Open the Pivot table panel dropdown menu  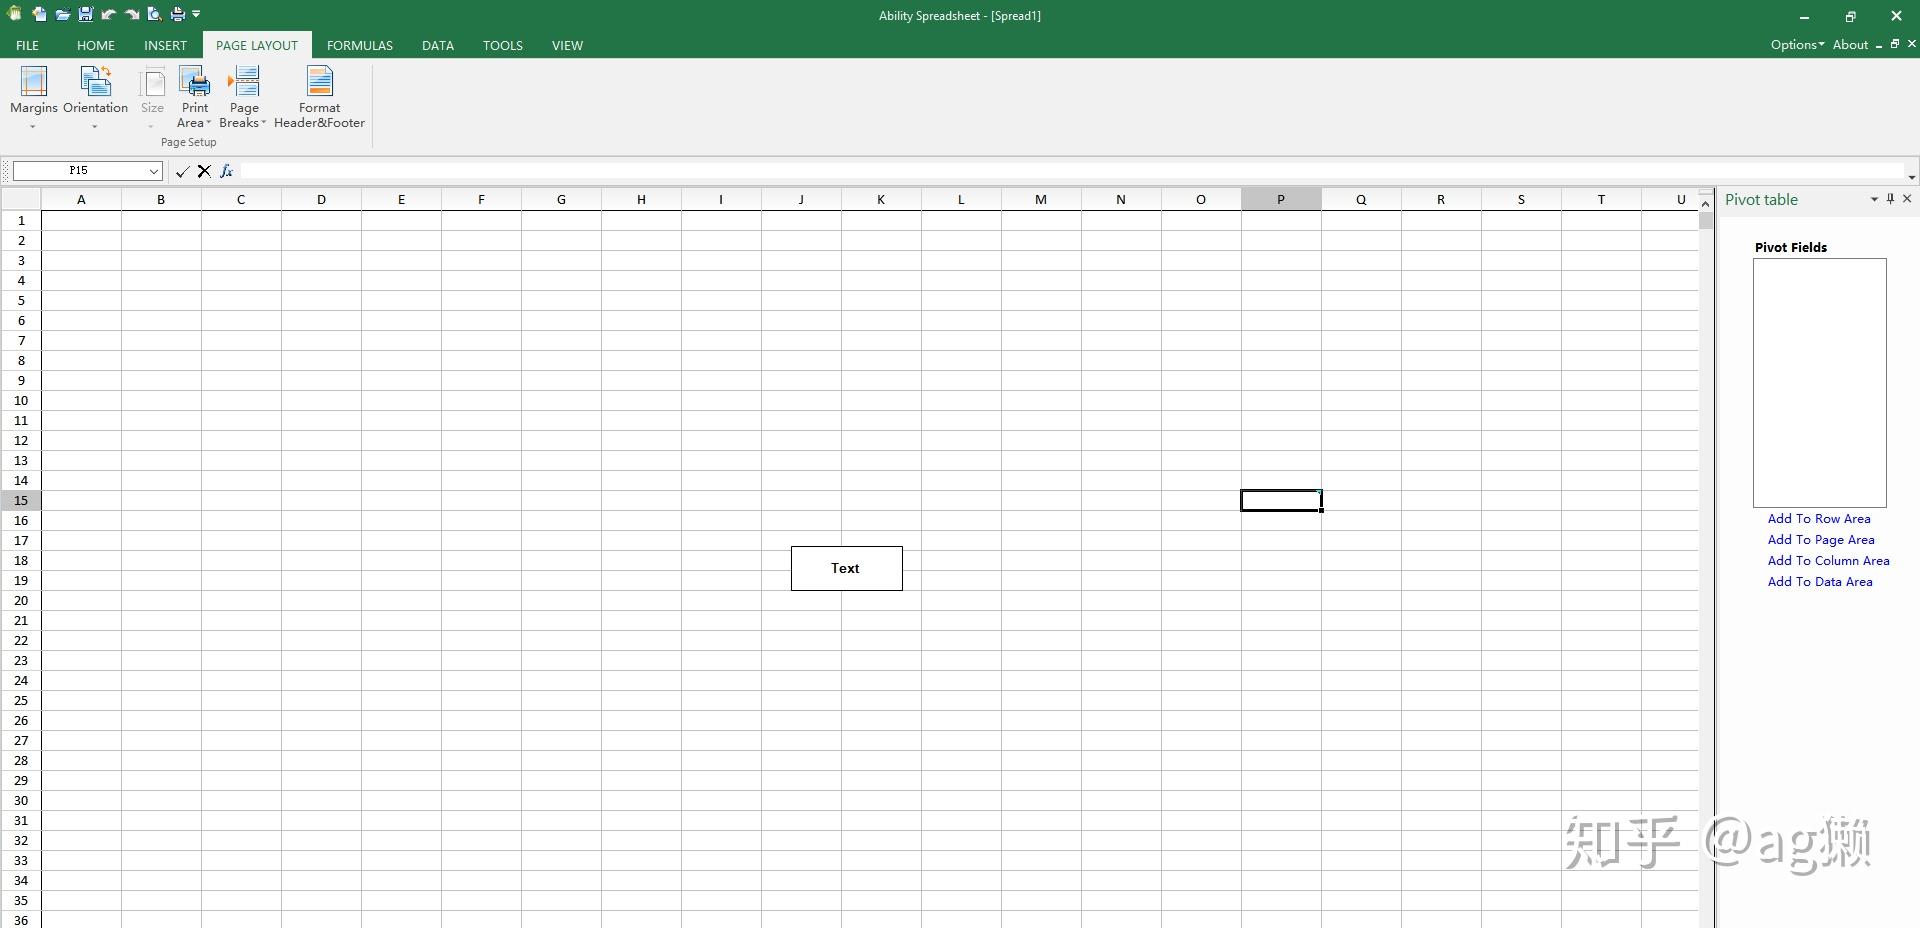tap(1872, 199)
